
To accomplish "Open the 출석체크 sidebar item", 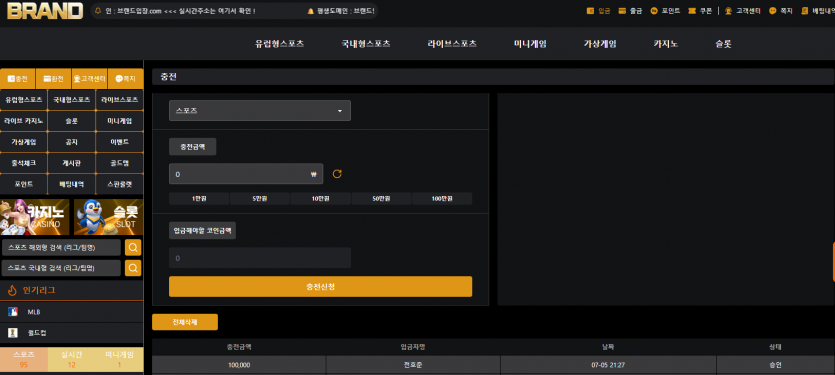I will pos(23,163).
